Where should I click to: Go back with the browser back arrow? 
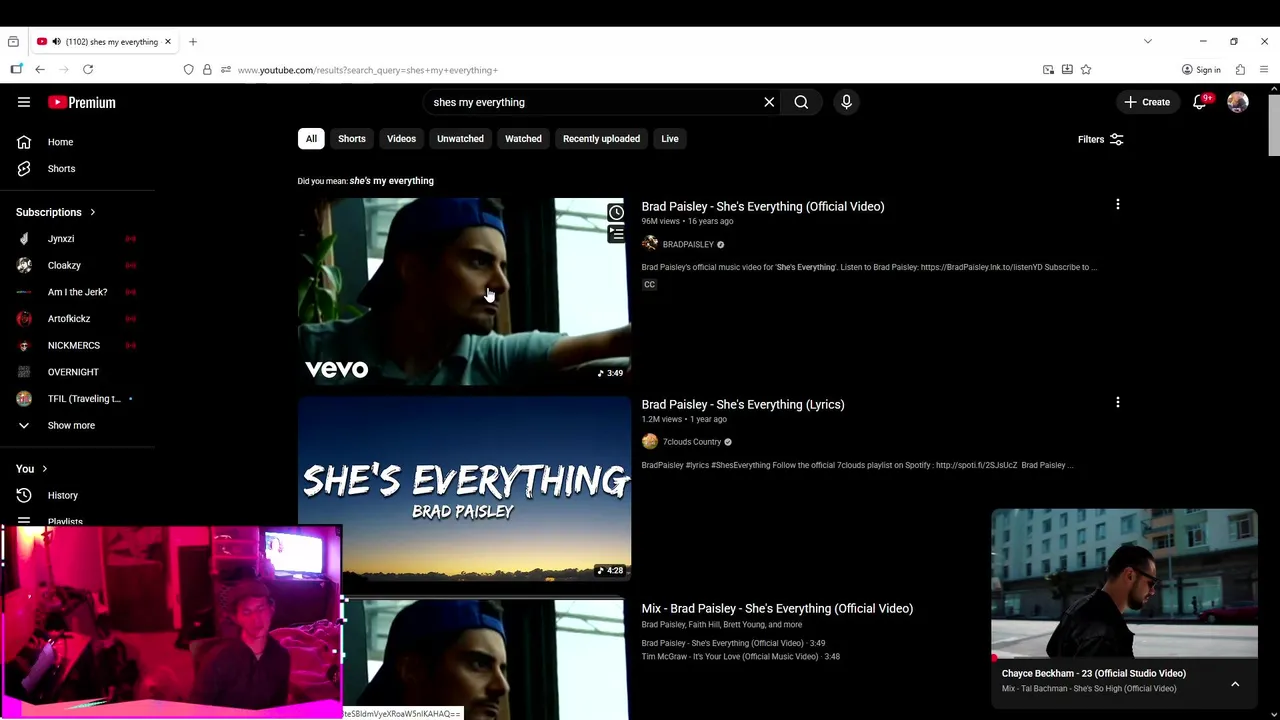[x=40, y=70]
